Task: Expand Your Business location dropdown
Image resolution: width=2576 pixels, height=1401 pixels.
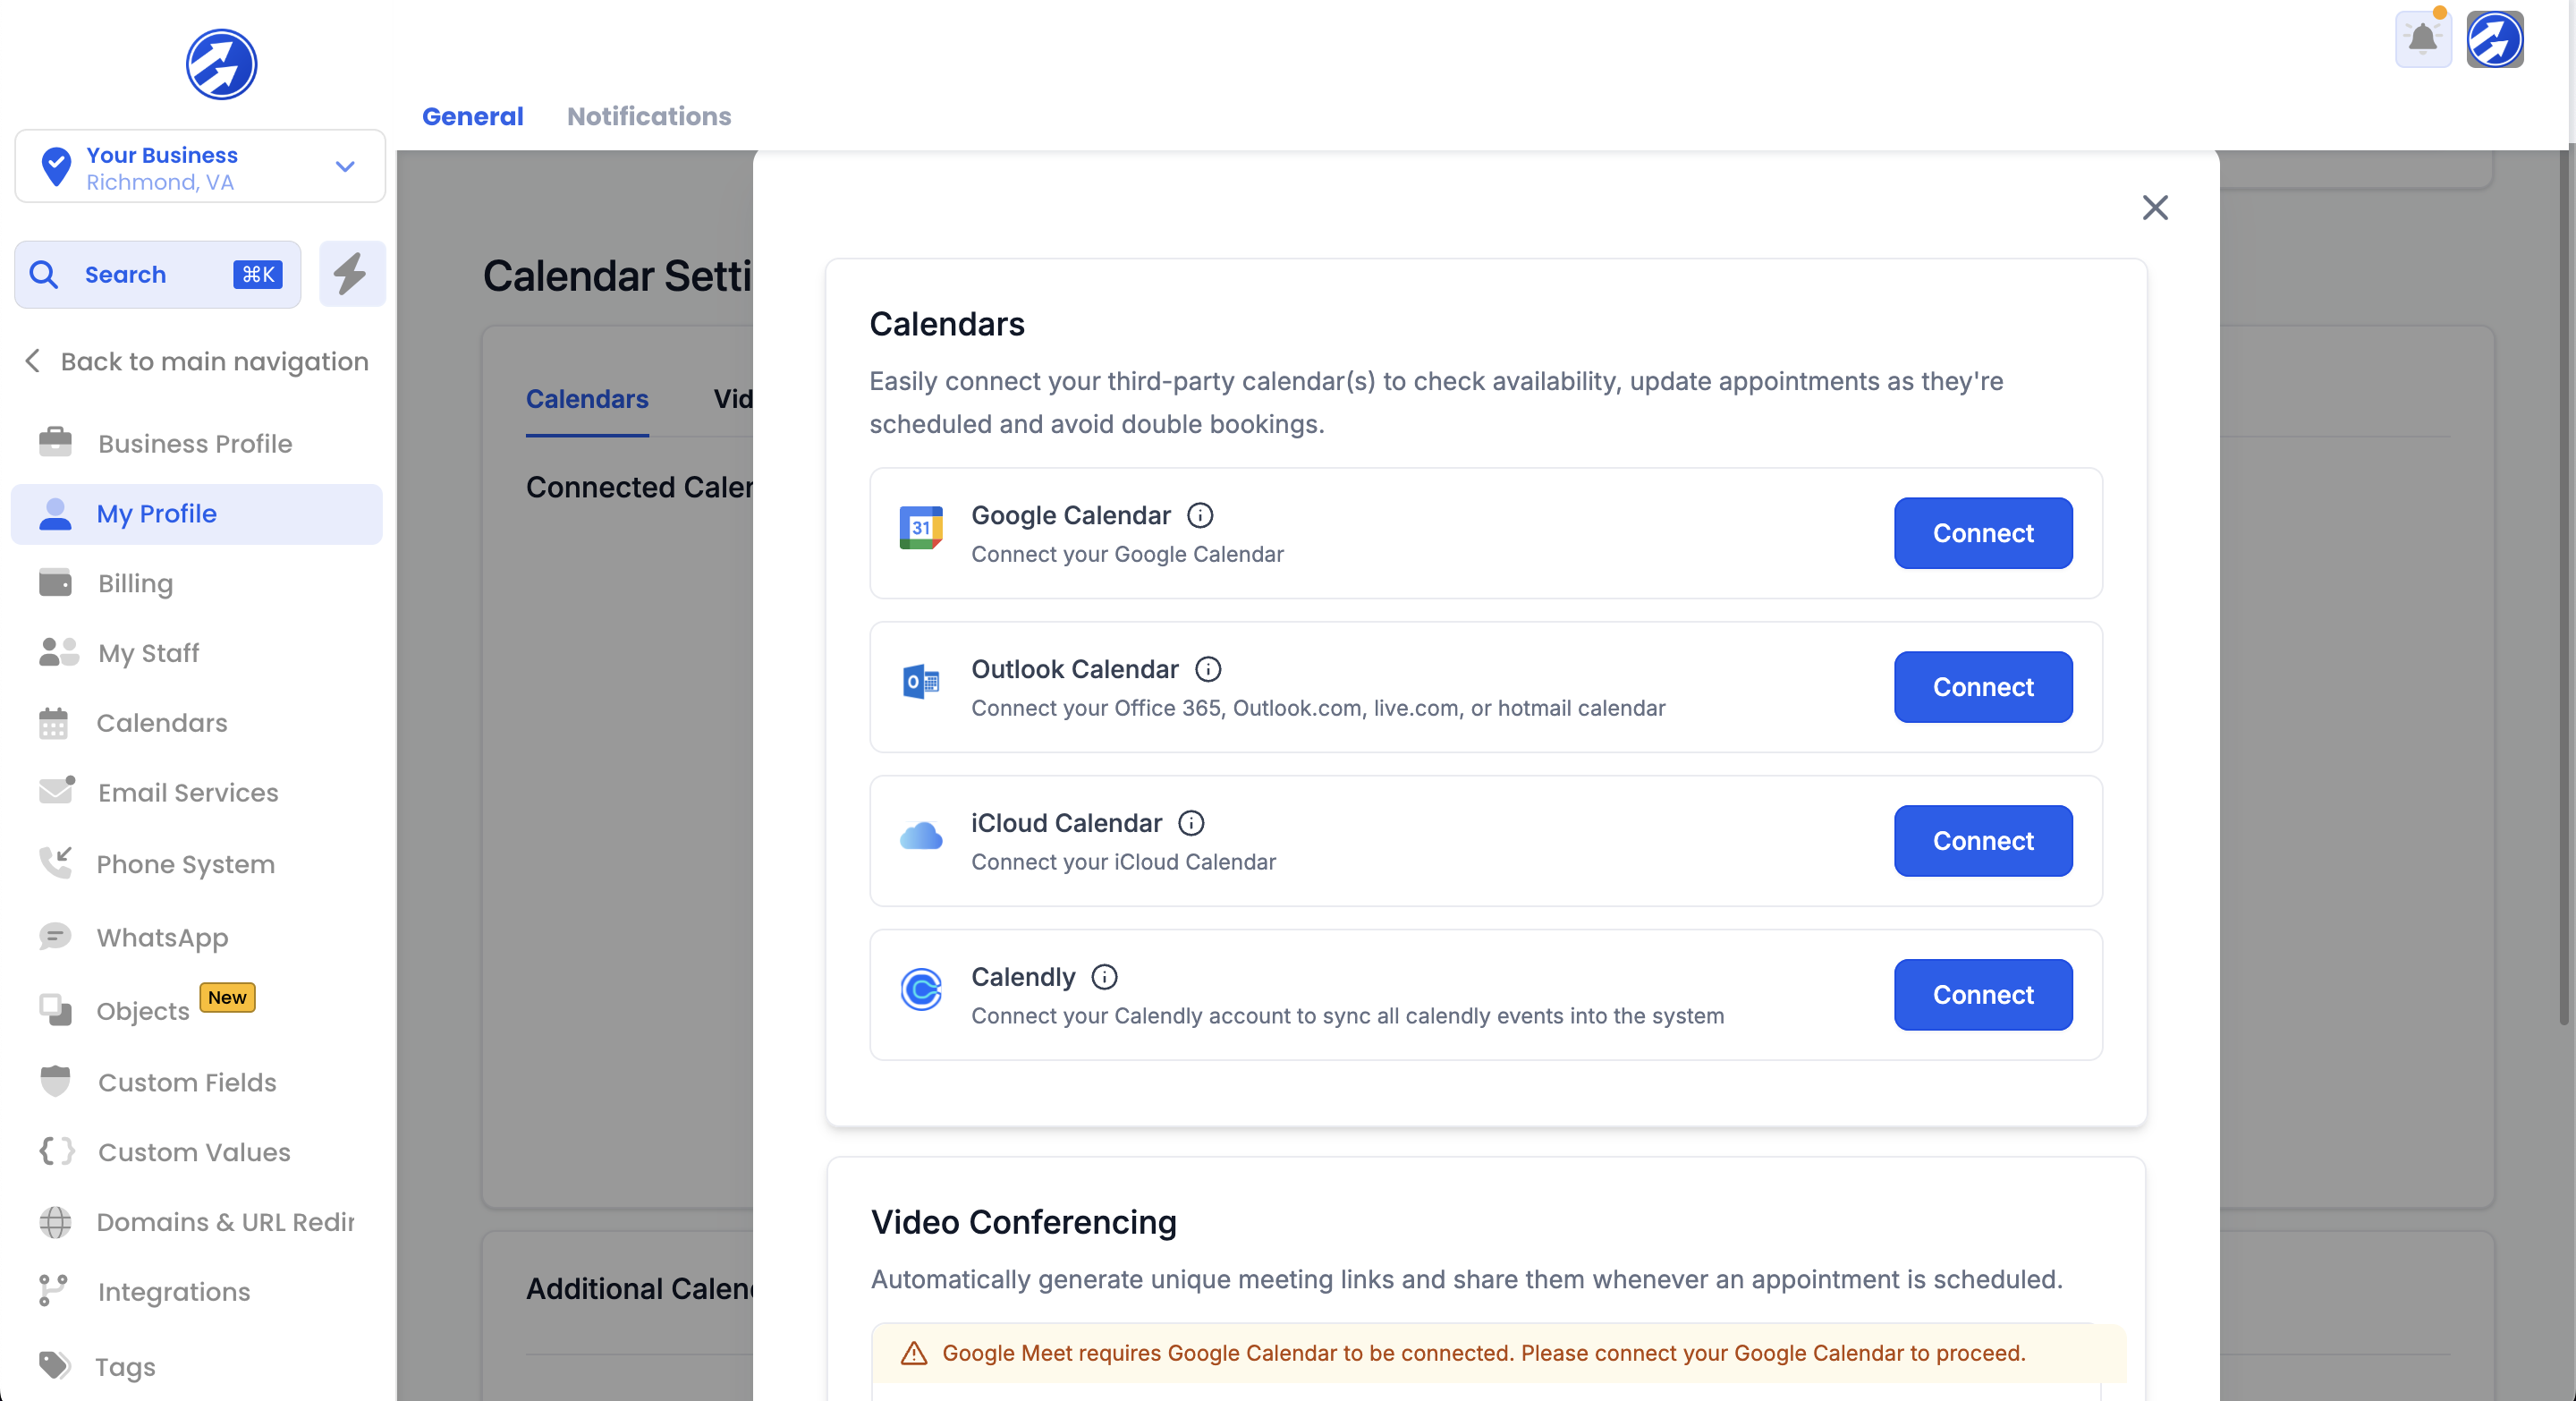Action: coord(345,167)
